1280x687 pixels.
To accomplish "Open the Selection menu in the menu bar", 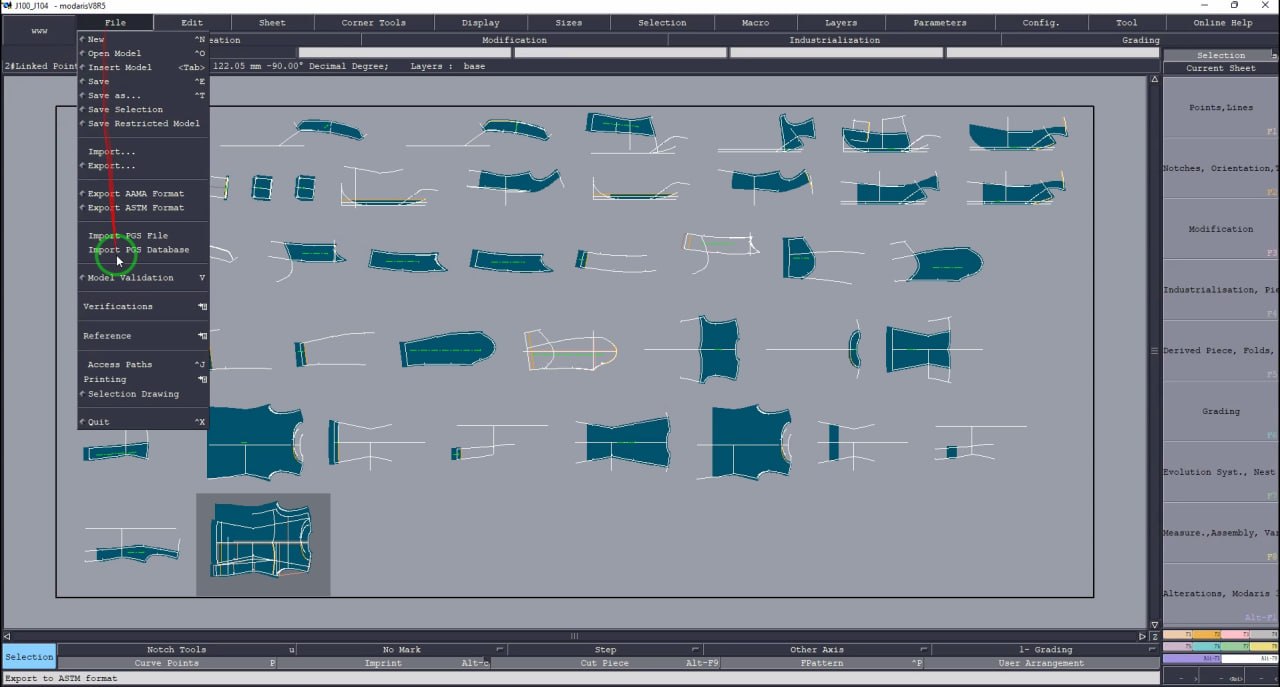I will (662, 22).
